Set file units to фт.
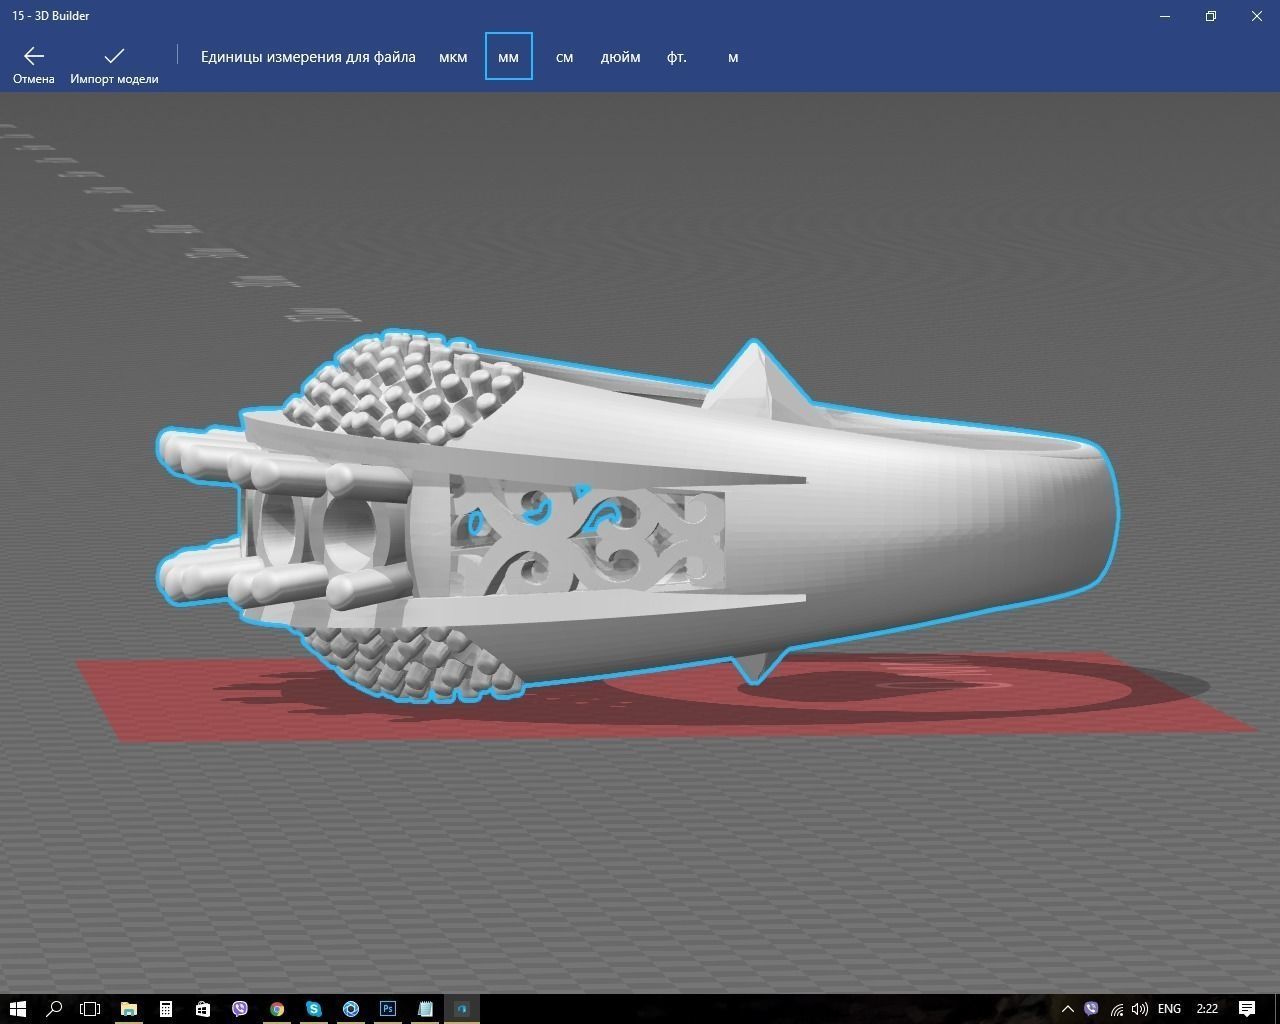 pyautogui.click(x=677, y=57)
